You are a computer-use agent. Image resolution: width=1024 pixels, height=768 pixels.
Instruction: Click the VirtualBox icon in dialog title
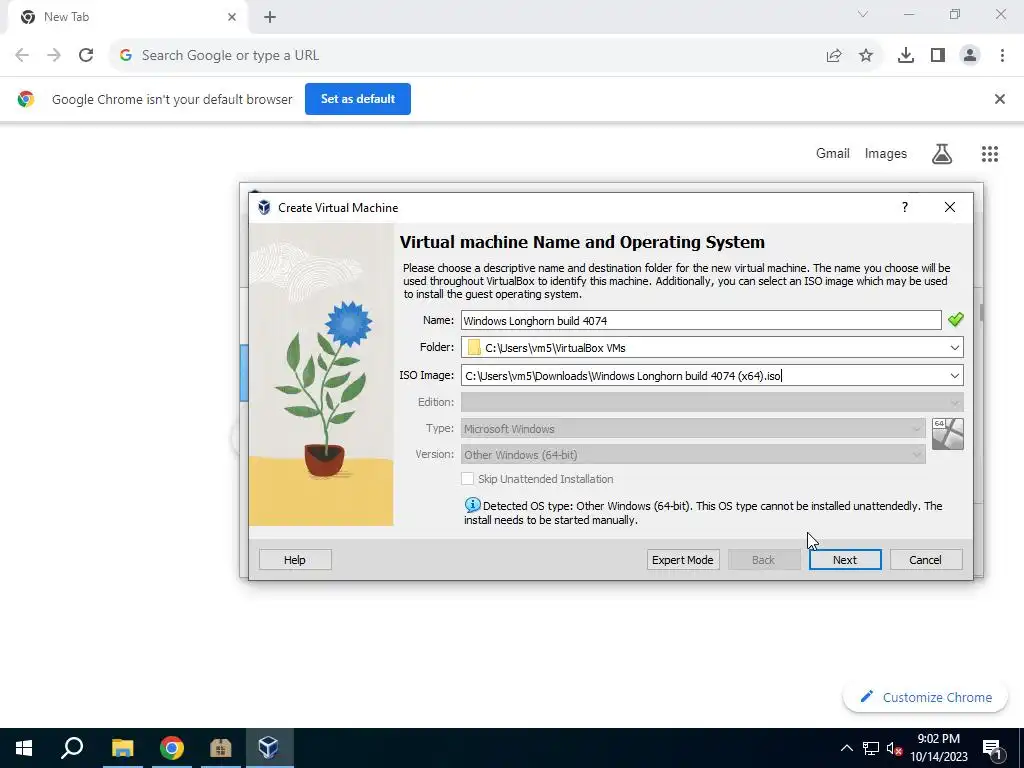[264, 207]
